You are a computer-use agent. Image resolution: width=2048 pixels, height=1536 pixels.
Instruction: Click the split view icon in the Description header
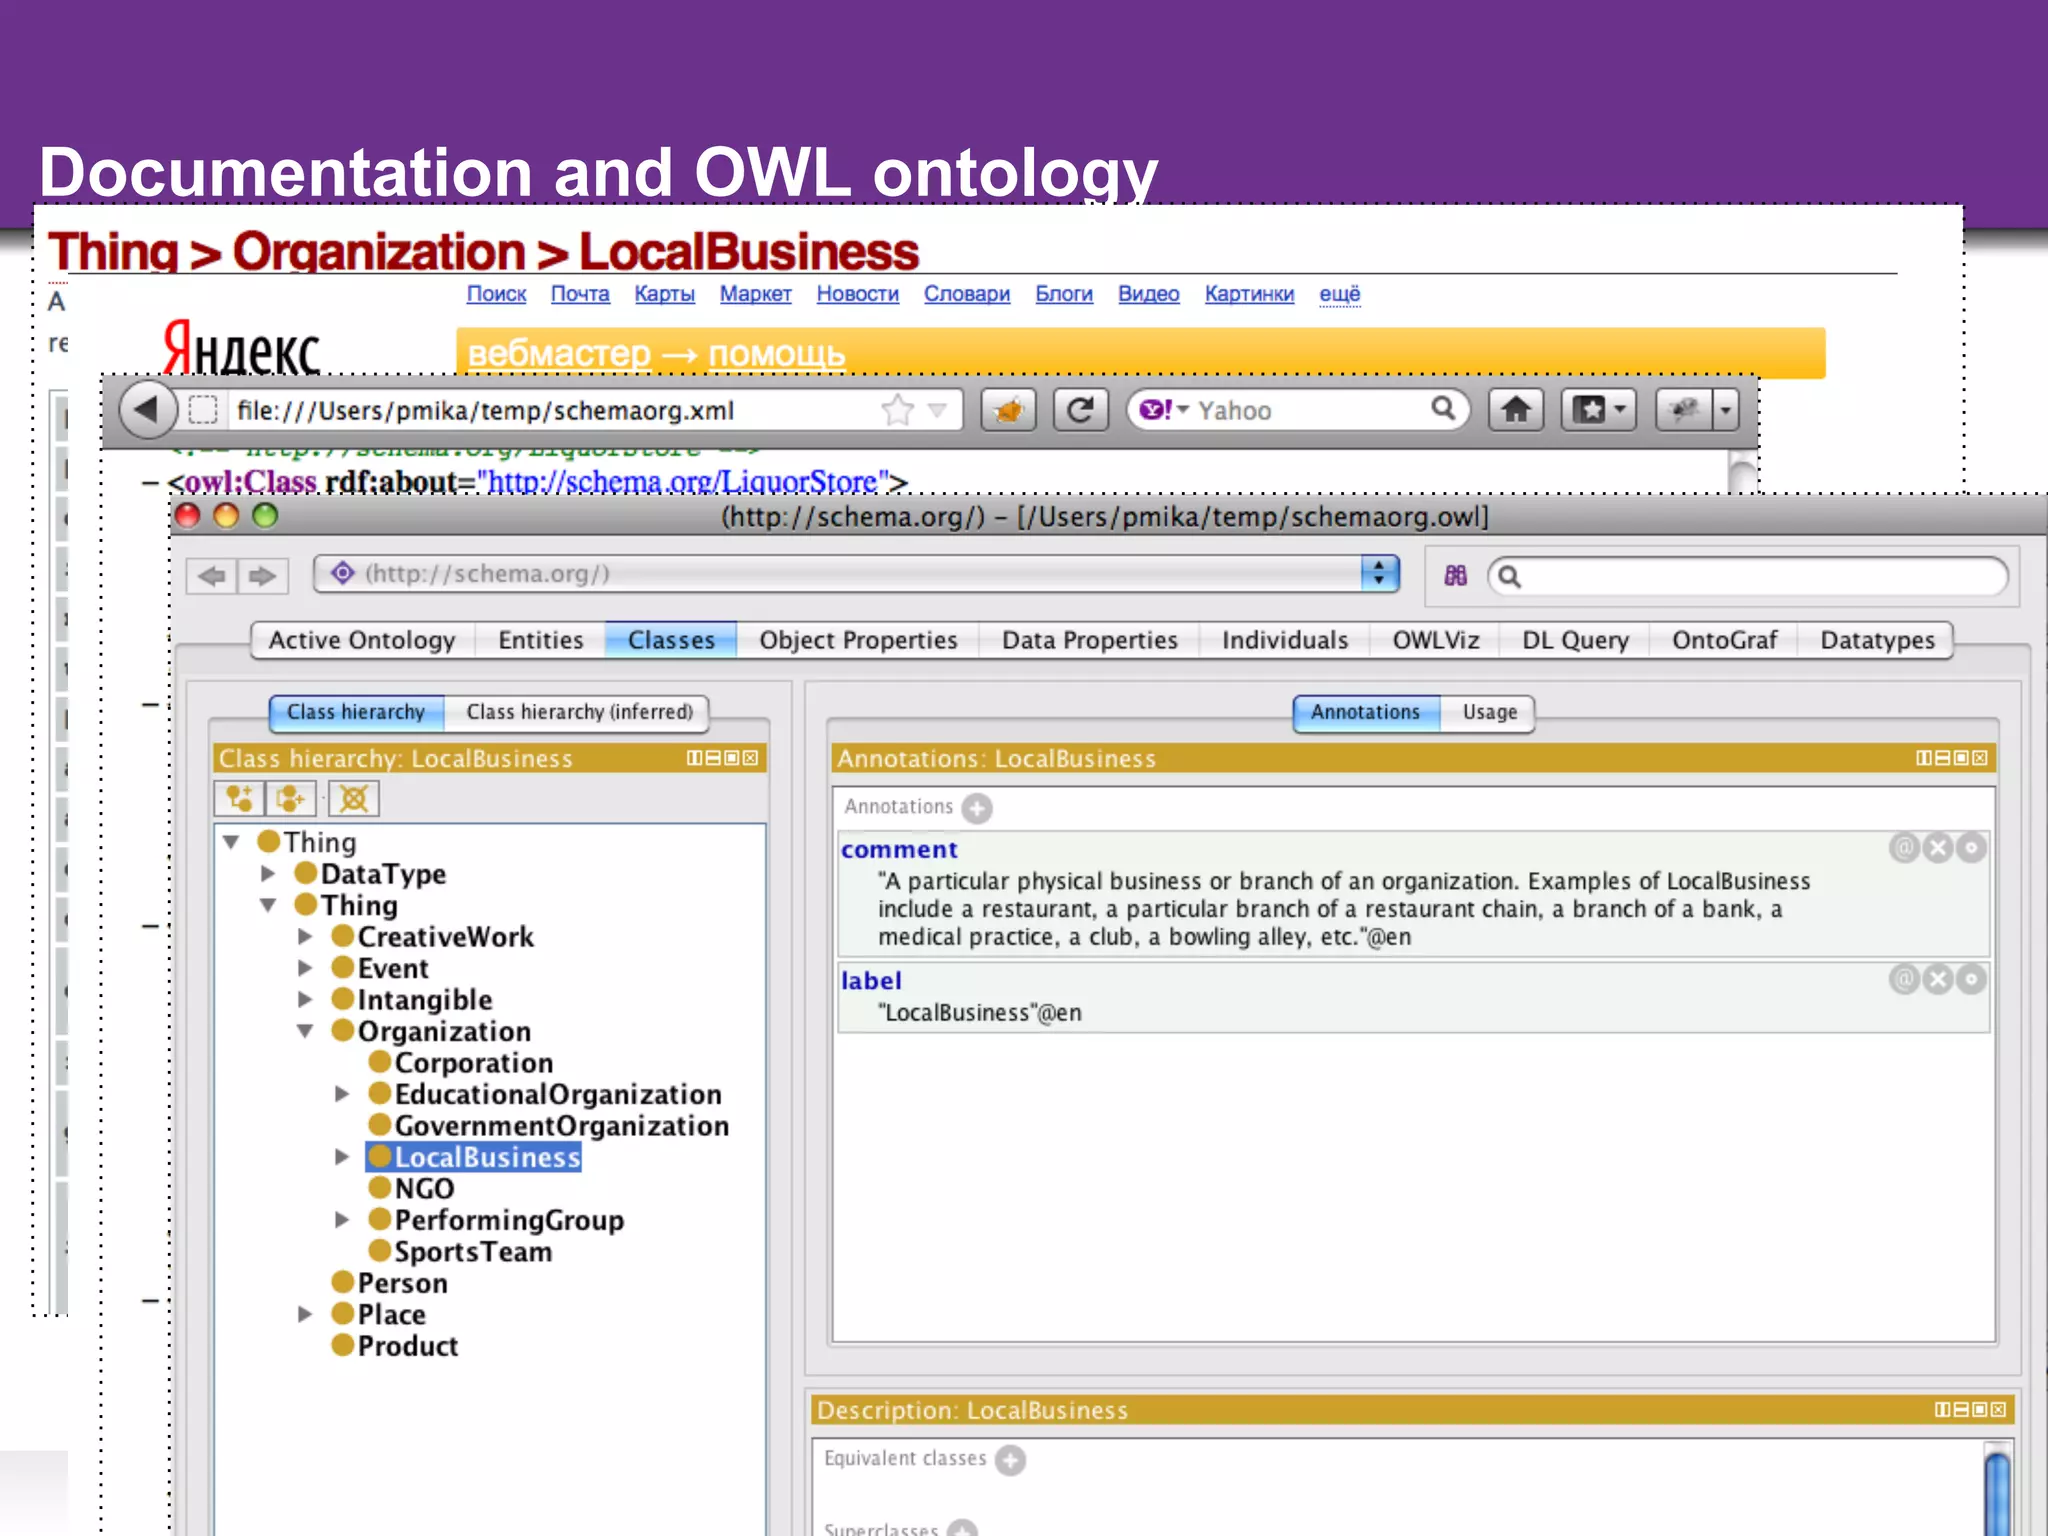pyautogui.click(x=1942, y=1409)
